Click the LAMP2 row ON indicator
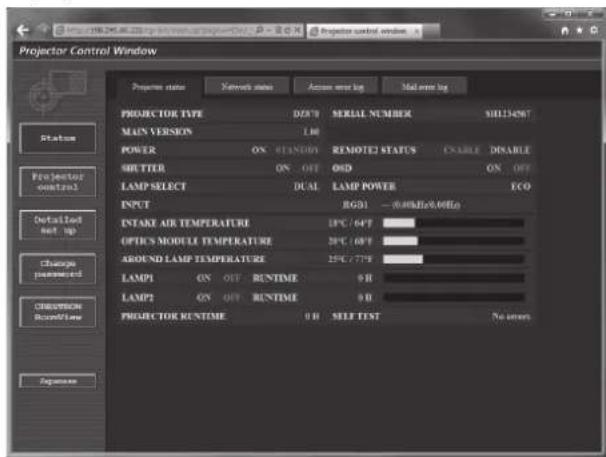Viewport: 606px width, 457px height. click(x=204, y=297)
